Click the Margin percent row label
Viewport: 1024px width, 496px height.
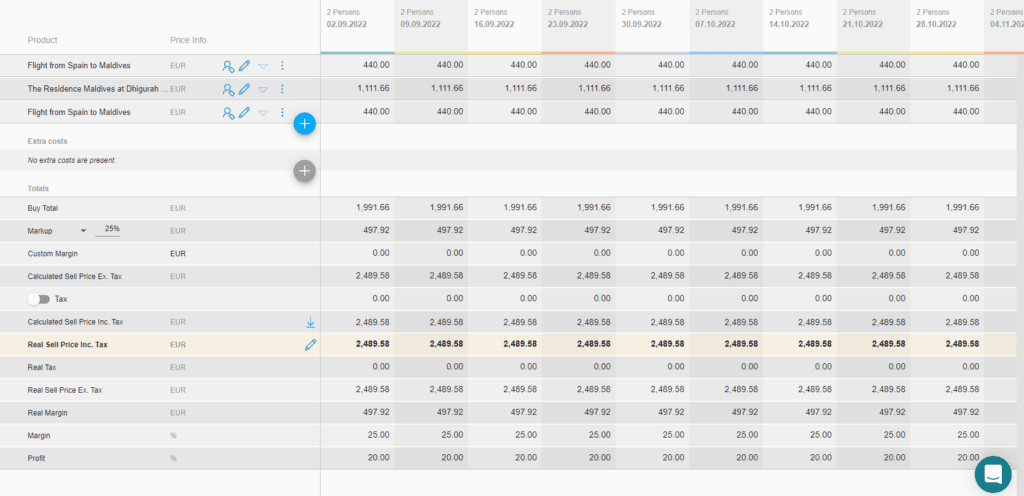tap(39, 435)
